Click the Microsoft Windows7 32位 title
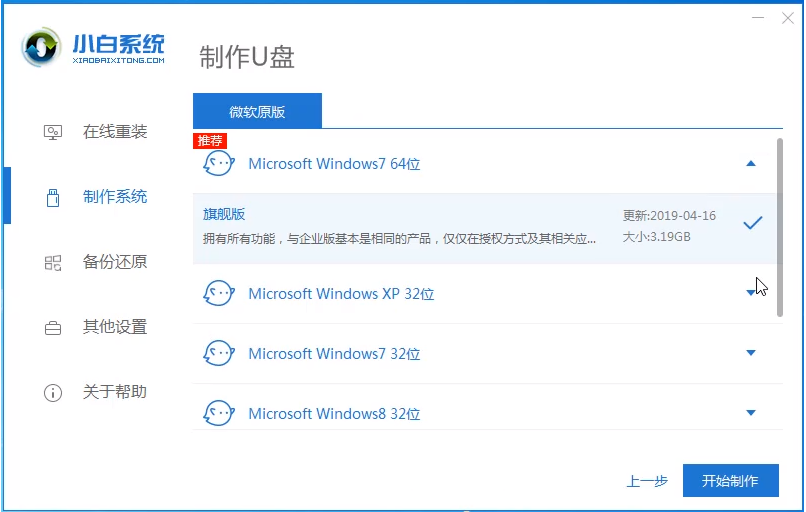 coord(334,354)
